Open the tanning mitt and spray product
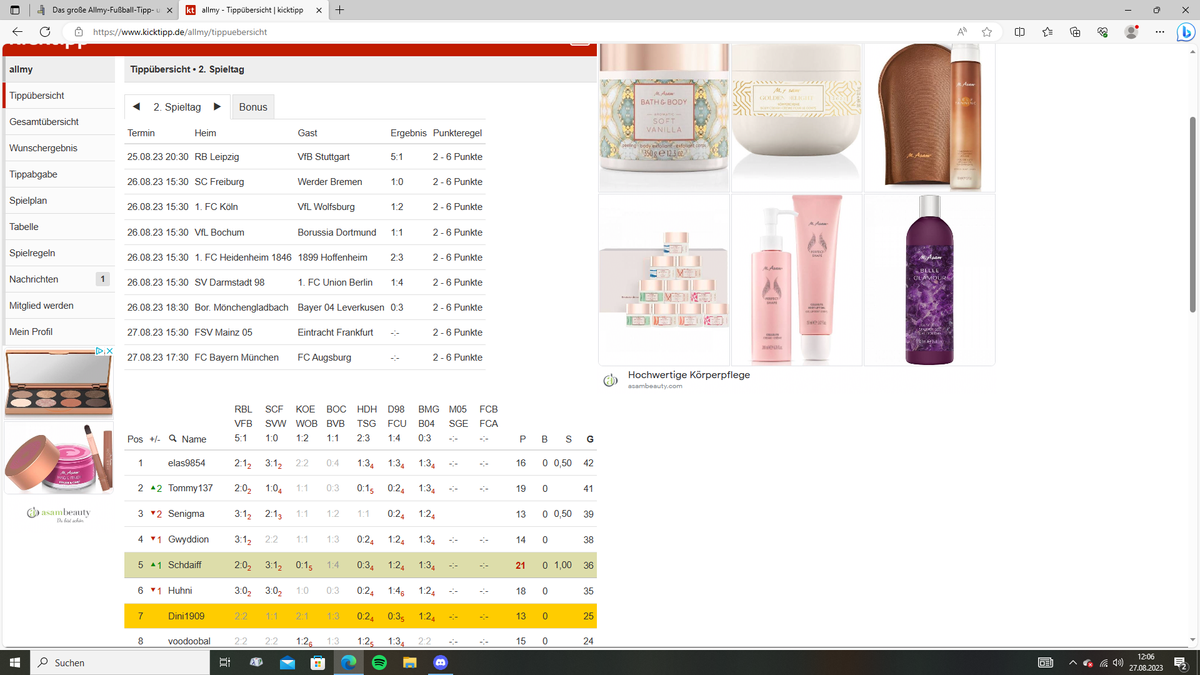The image size is (1200, 675). click(x=930, y=118)
